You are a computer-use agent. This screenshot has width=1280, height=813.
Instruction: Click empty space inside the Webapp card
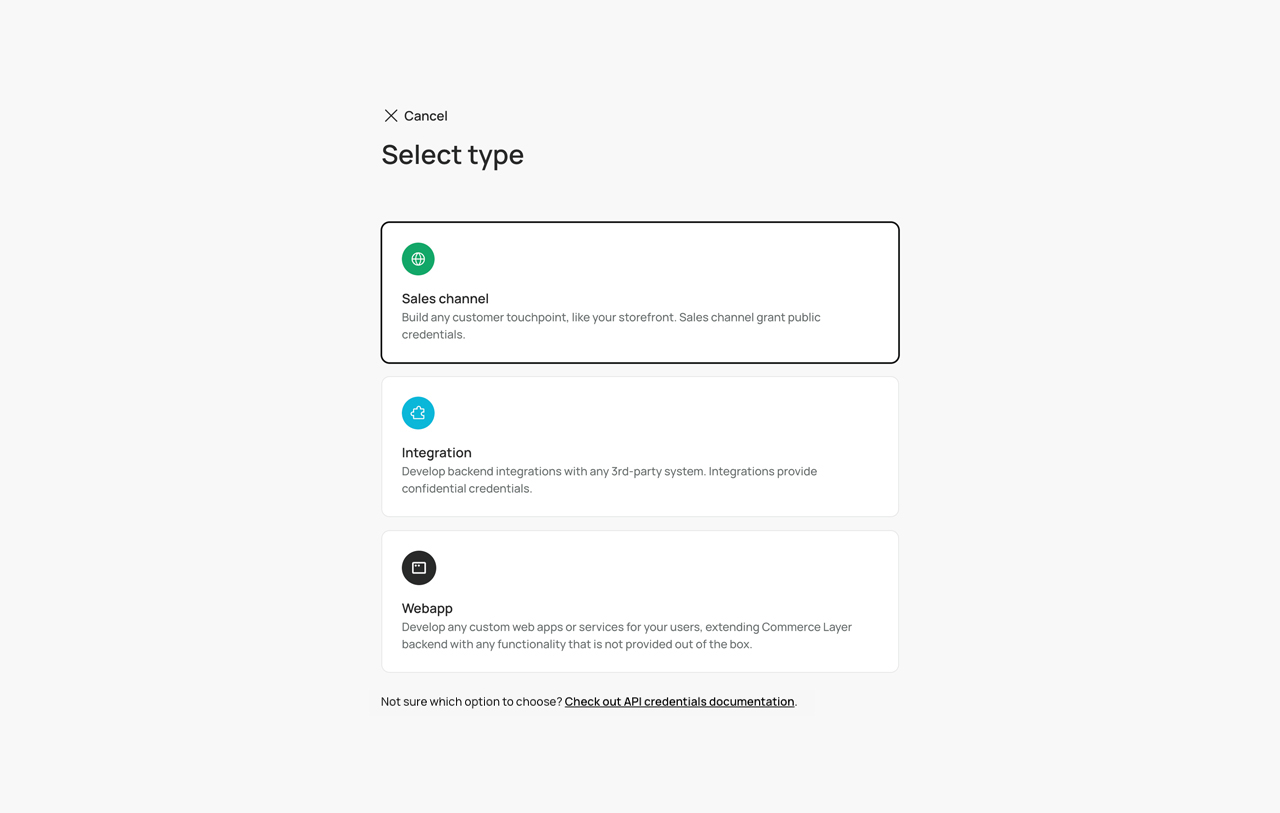[x=700, y=571]
